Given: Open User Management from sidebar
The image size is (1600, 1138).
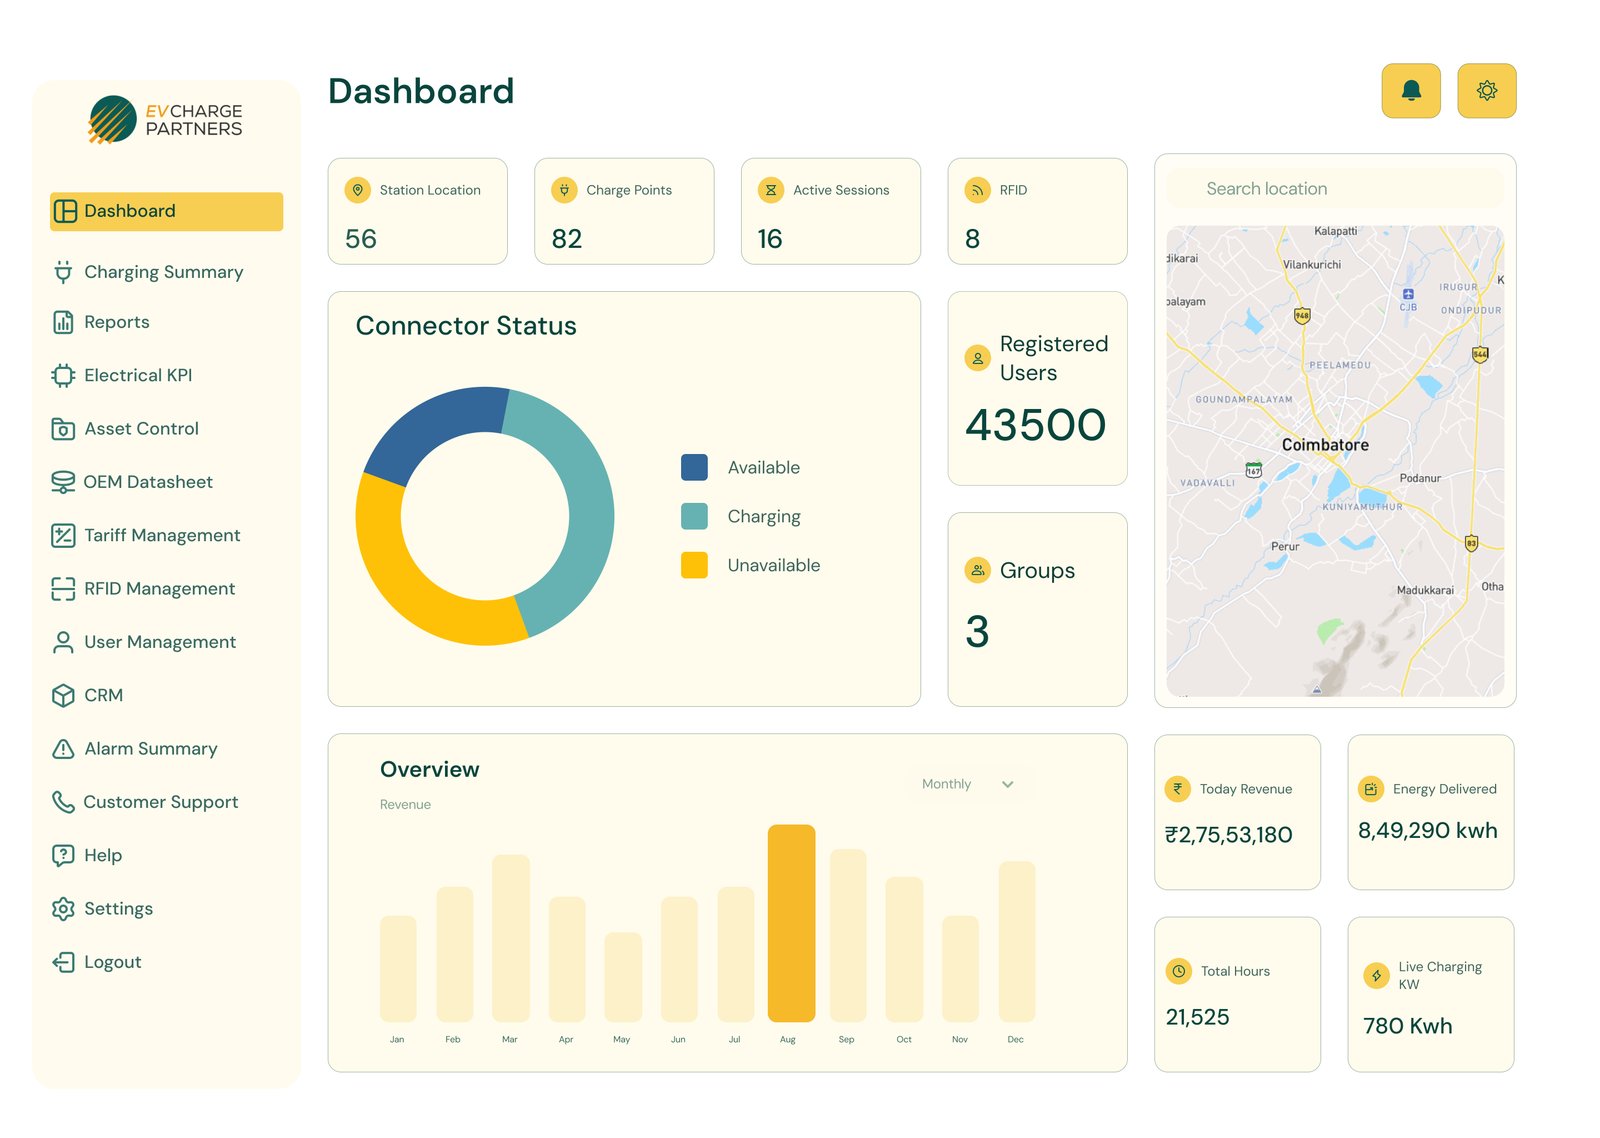Looking at the screenshot, I should click(159, 641).
